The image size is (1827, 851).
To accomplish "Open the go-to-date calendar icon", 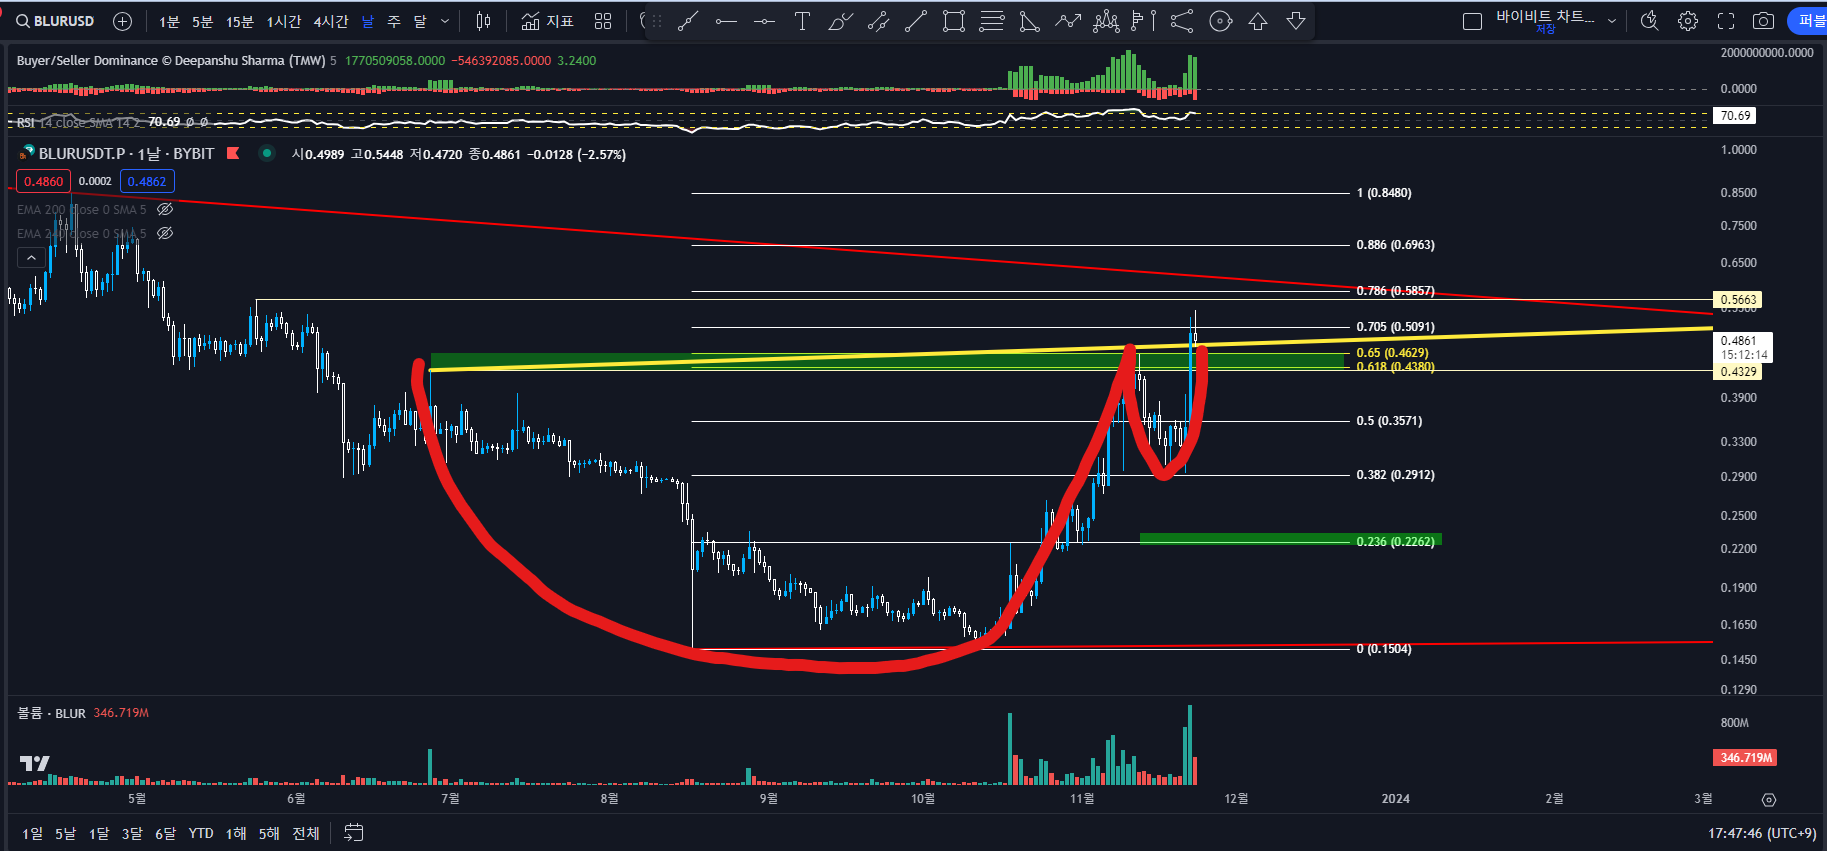I will pos(353,832).
